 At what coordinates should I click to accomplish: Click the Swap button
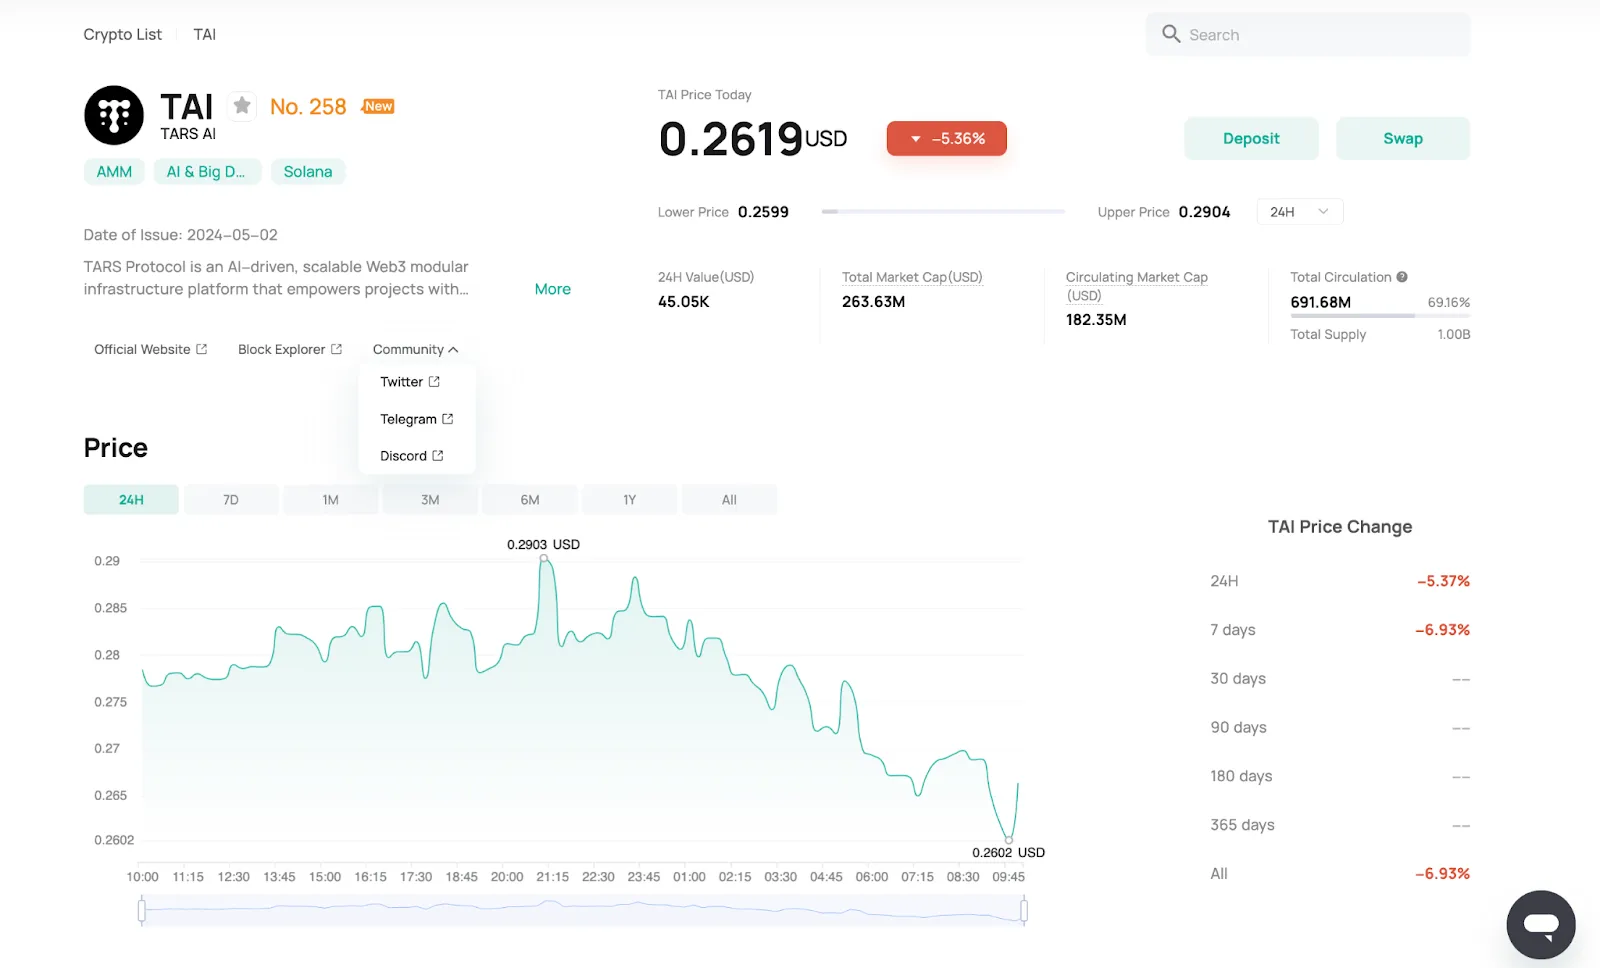pos(1403,139)
